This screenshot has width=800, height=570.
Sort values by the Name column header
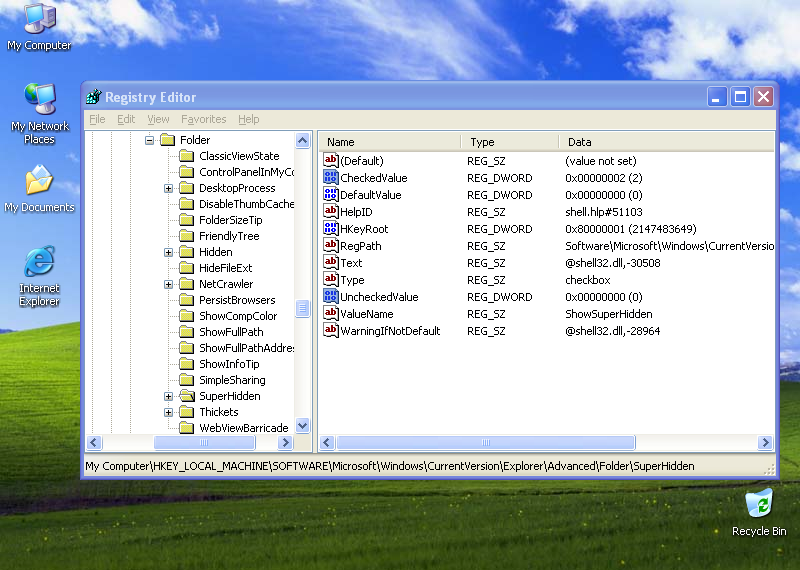tap(390, 142)
